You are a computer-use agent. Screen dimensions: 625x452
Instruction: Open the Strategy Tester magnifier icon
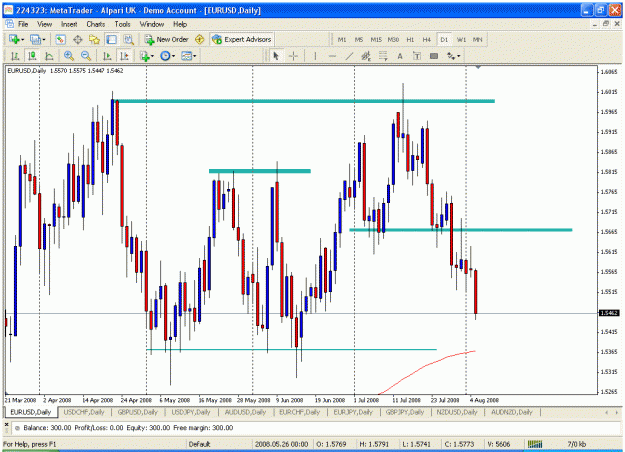tap(128, 39)
